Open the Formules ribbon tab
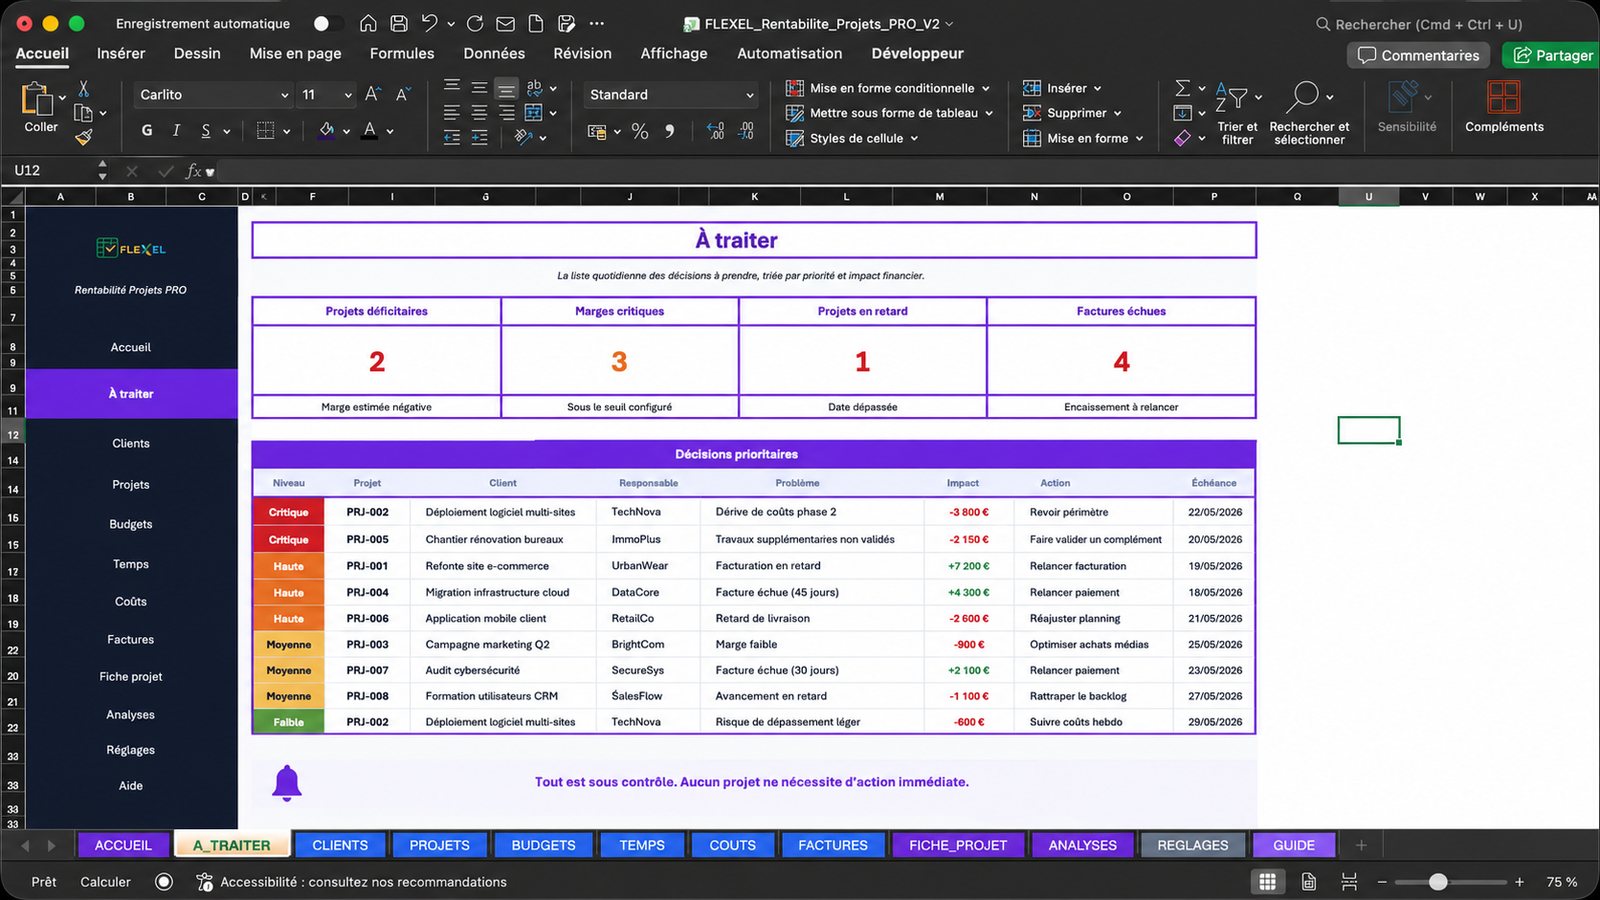 (x=402, y=53)
